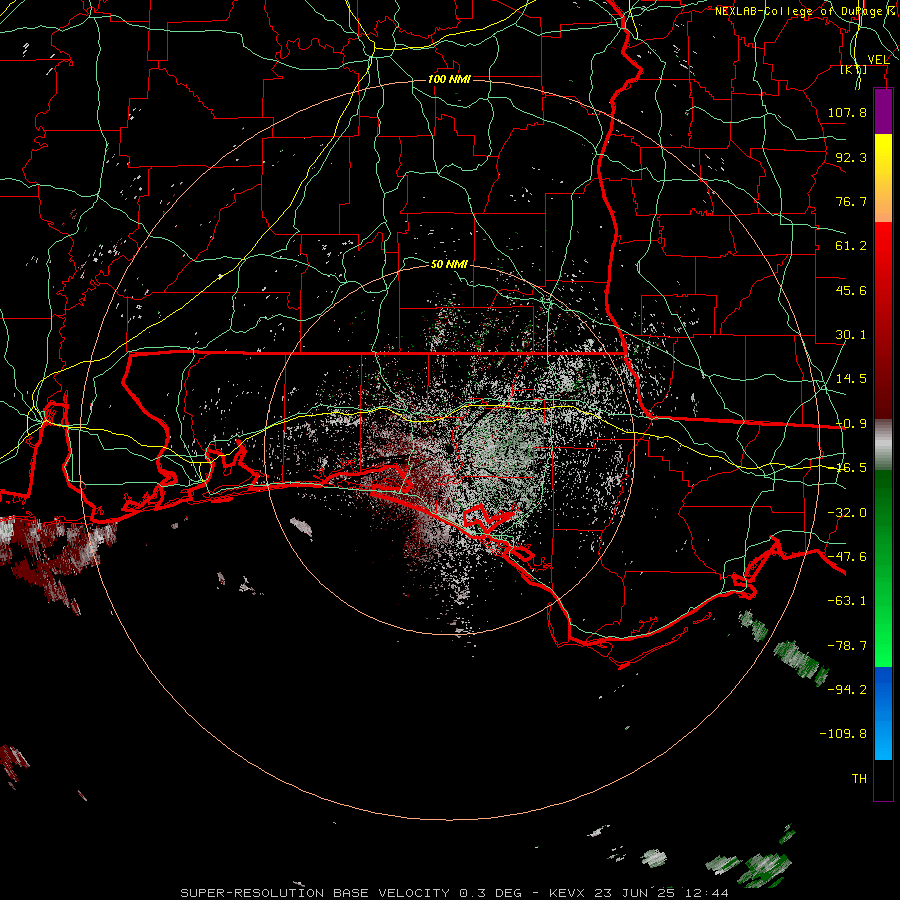Click the 107.8 legend value
This screenshot has width=900, height=900.
click(847, 112)
